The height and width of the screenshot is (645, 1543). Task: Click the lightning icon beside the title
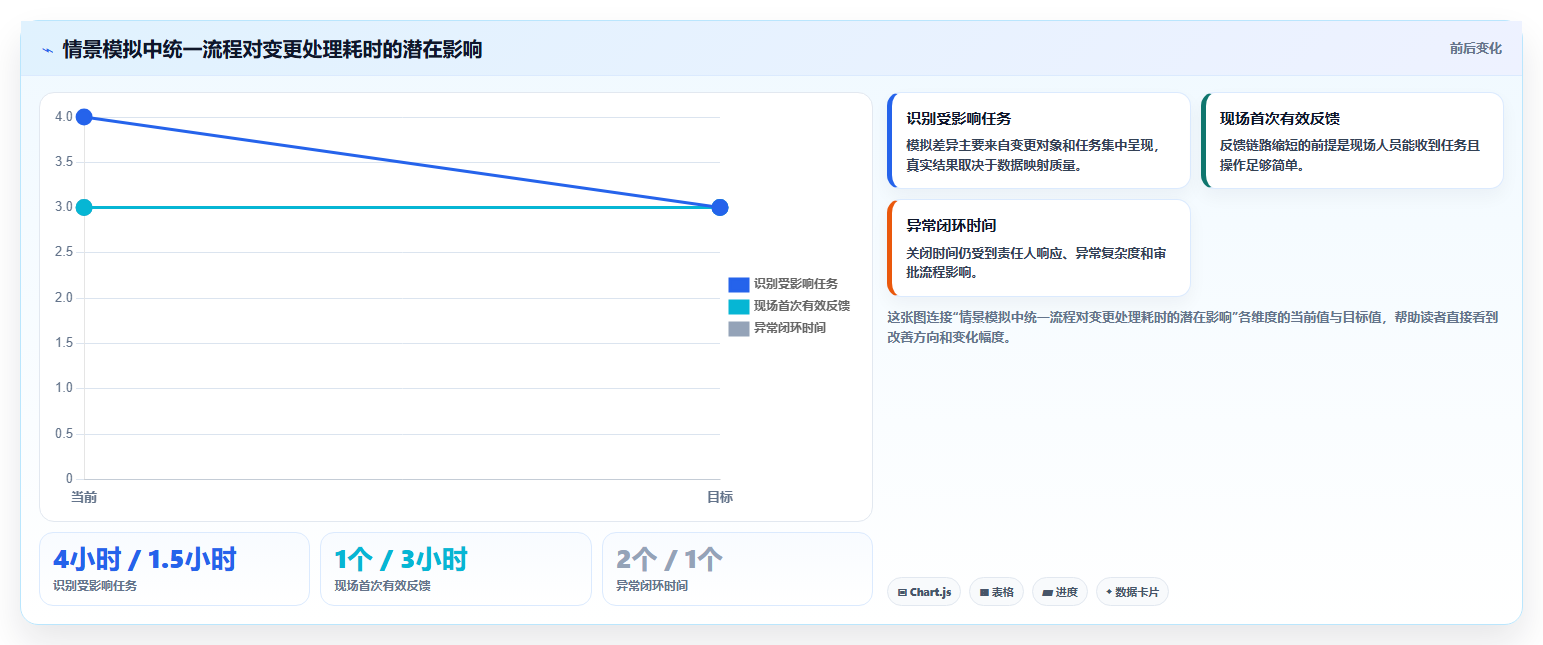47,49
